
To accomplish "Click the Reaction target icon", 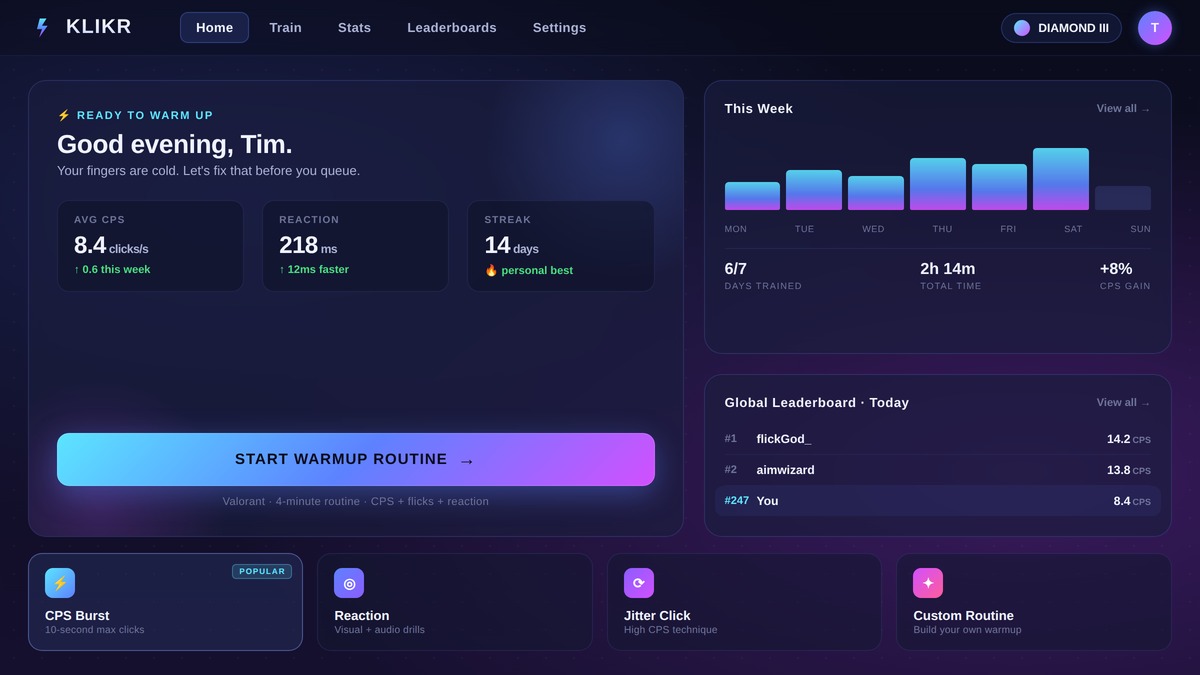I will click(349, 583).
